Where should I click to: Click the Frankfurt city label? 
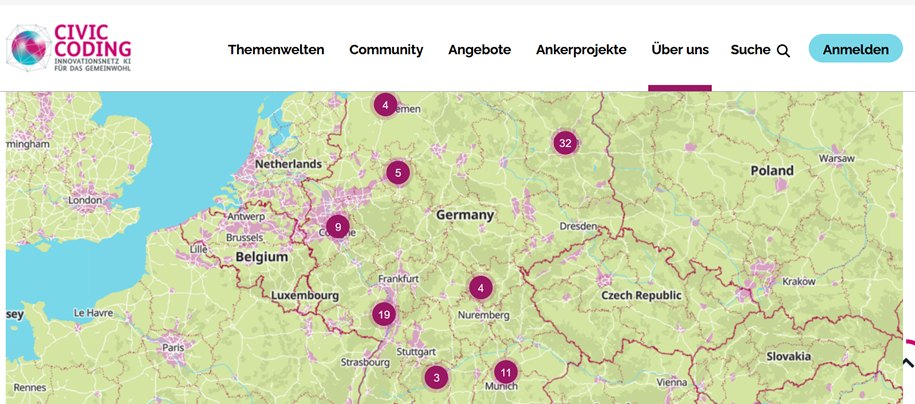399,279
